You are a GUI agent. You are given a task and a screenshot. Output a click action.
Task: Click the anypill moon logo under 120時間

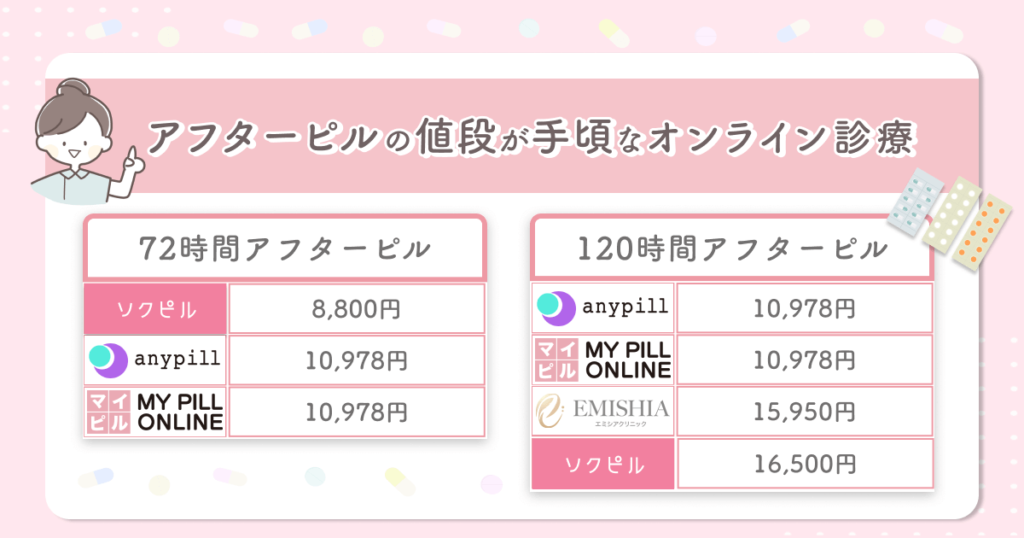point(556,308)
